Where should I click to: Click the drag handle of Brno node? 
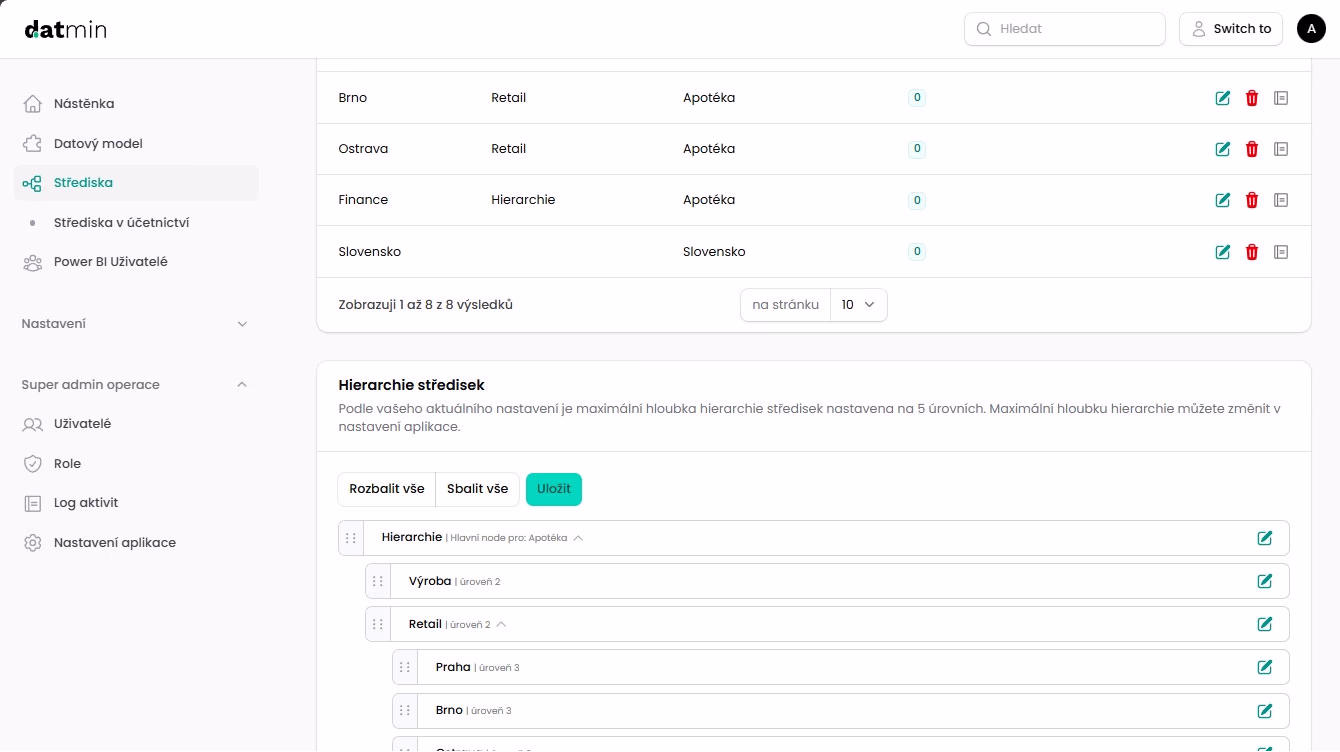(405, 710)
